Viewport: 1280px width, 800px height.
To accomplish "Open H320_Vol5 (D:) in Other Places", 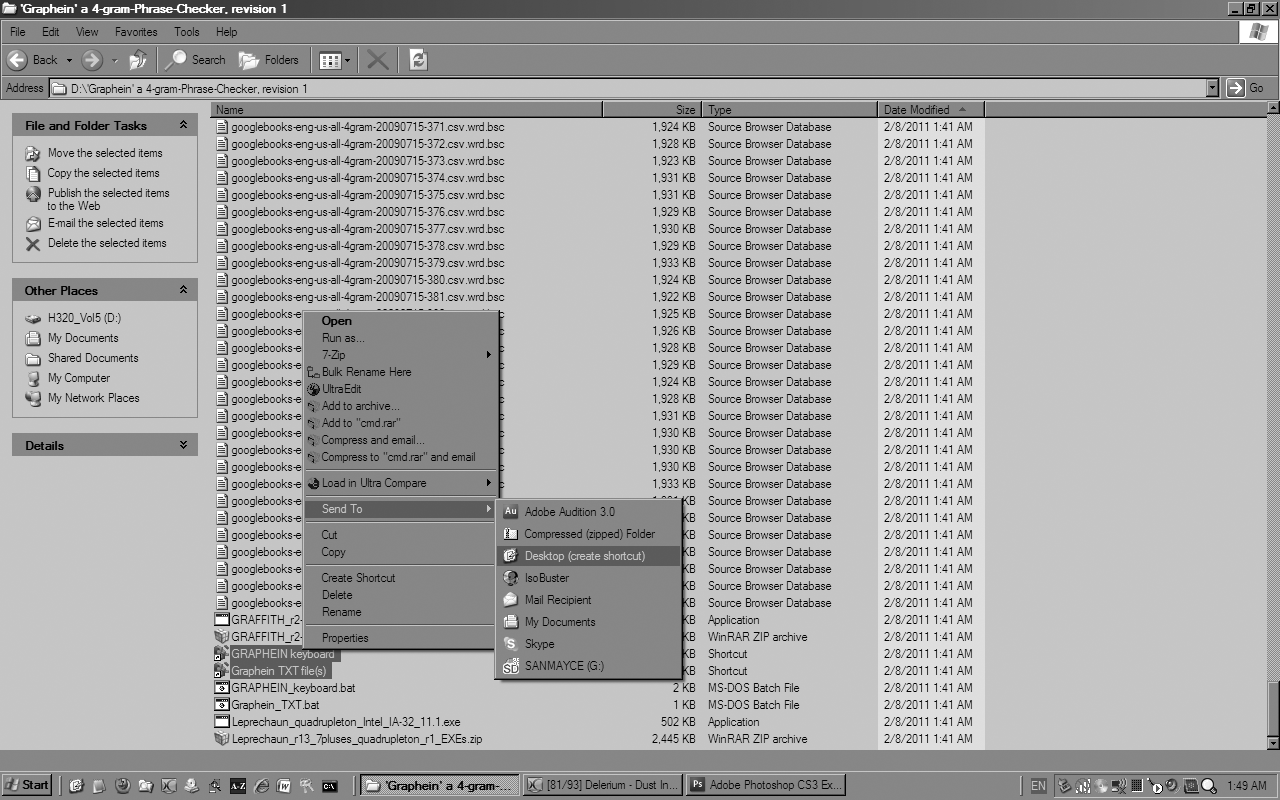I will (x=84, y=318).
